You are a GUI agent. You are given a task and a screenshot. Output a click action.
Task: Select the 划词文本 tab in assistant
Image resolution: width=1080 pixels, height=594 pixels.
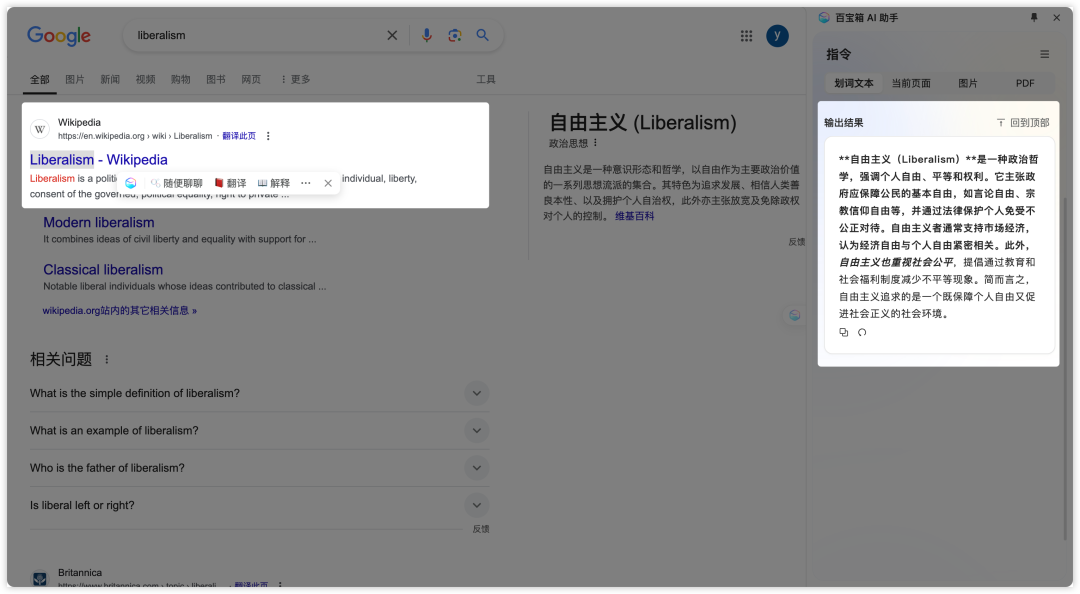(854, 83)
